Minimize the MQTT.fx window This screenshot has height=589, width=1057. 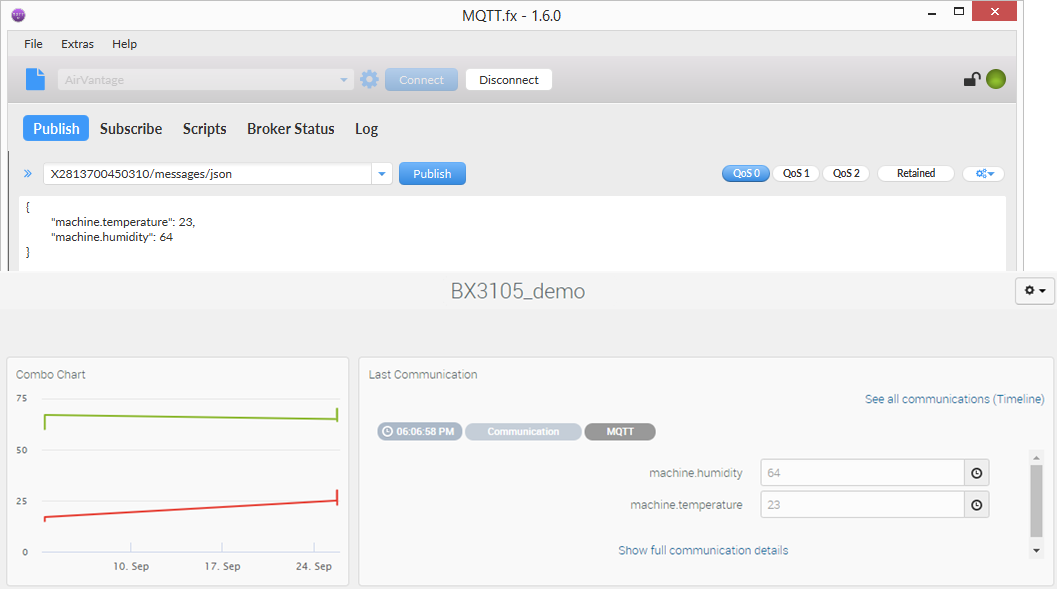932,13
